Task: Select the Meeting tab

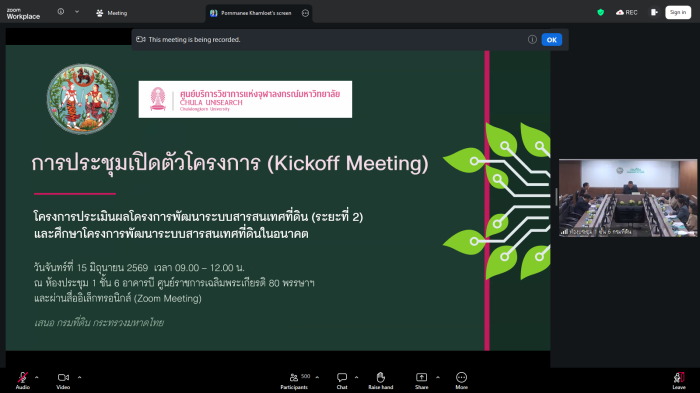Action: 112,13
